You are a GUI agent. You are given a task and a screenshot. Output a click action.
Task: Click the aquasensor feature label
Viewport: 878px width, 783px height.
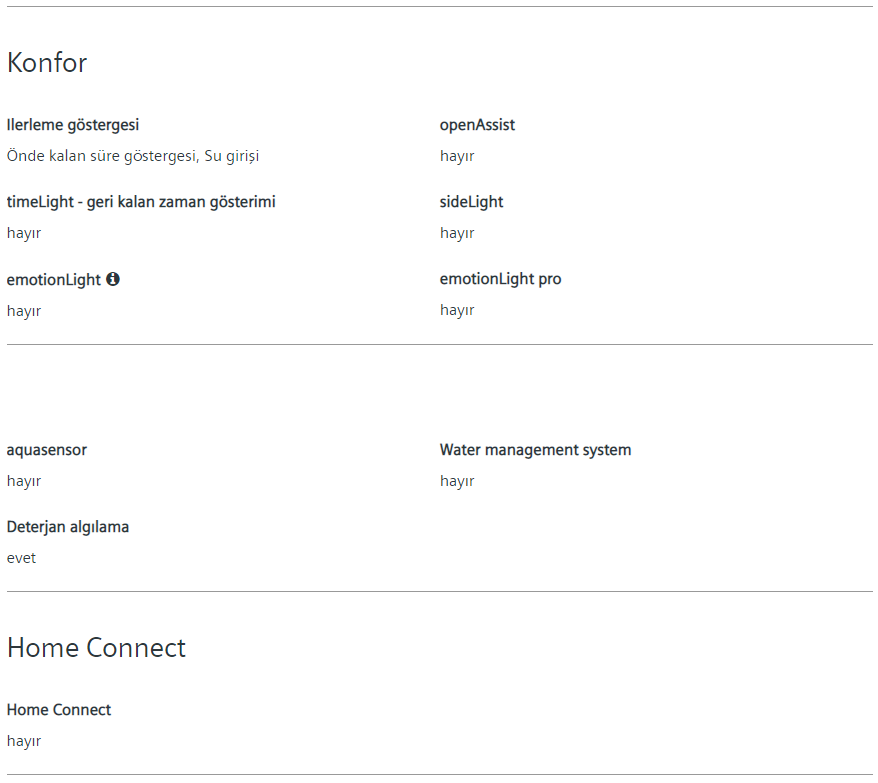[47, 450]
